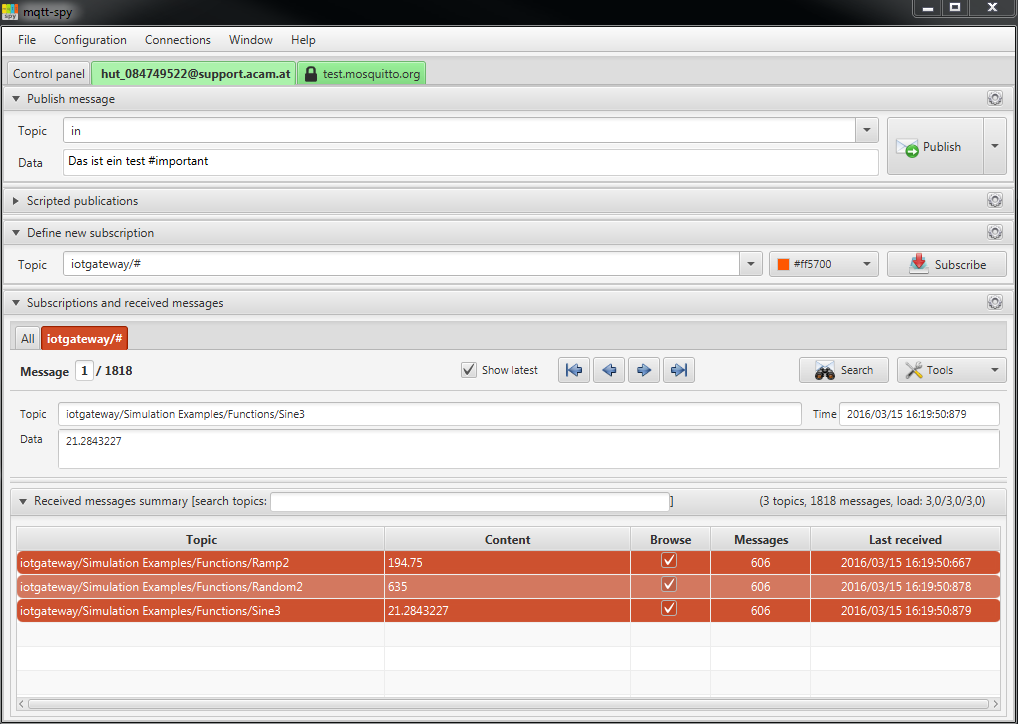This screenshot has height=724, width=1018.
Task: Collapse the Publish message section
Action: [x=16, y=99]
